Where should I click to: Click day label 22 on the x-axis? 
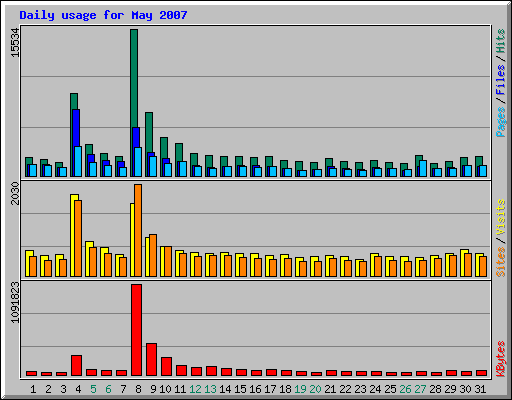coord(345,389)
